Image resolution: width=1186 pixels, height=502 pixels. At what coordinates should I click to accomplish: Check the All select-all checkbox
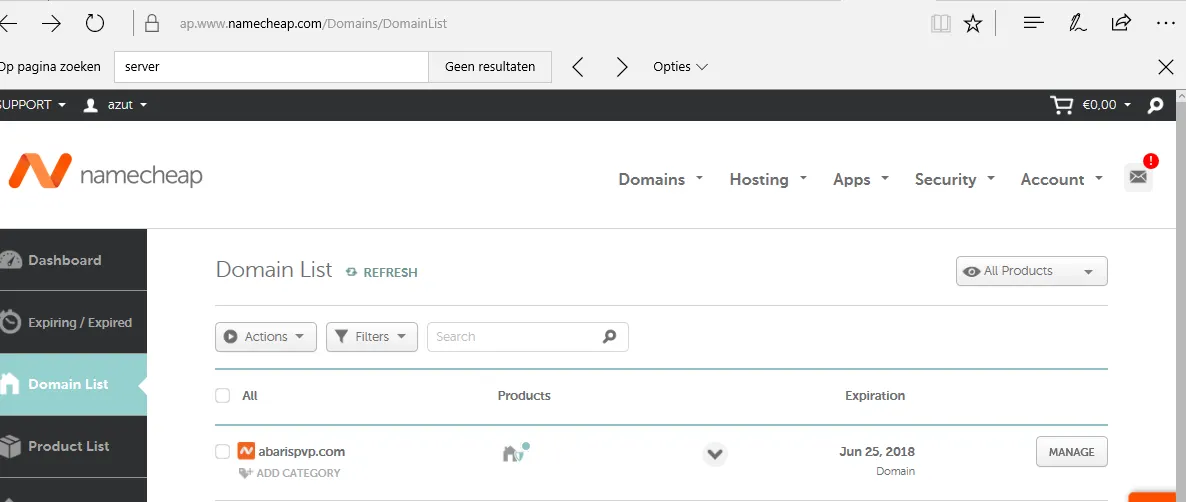tap(222, 395)
